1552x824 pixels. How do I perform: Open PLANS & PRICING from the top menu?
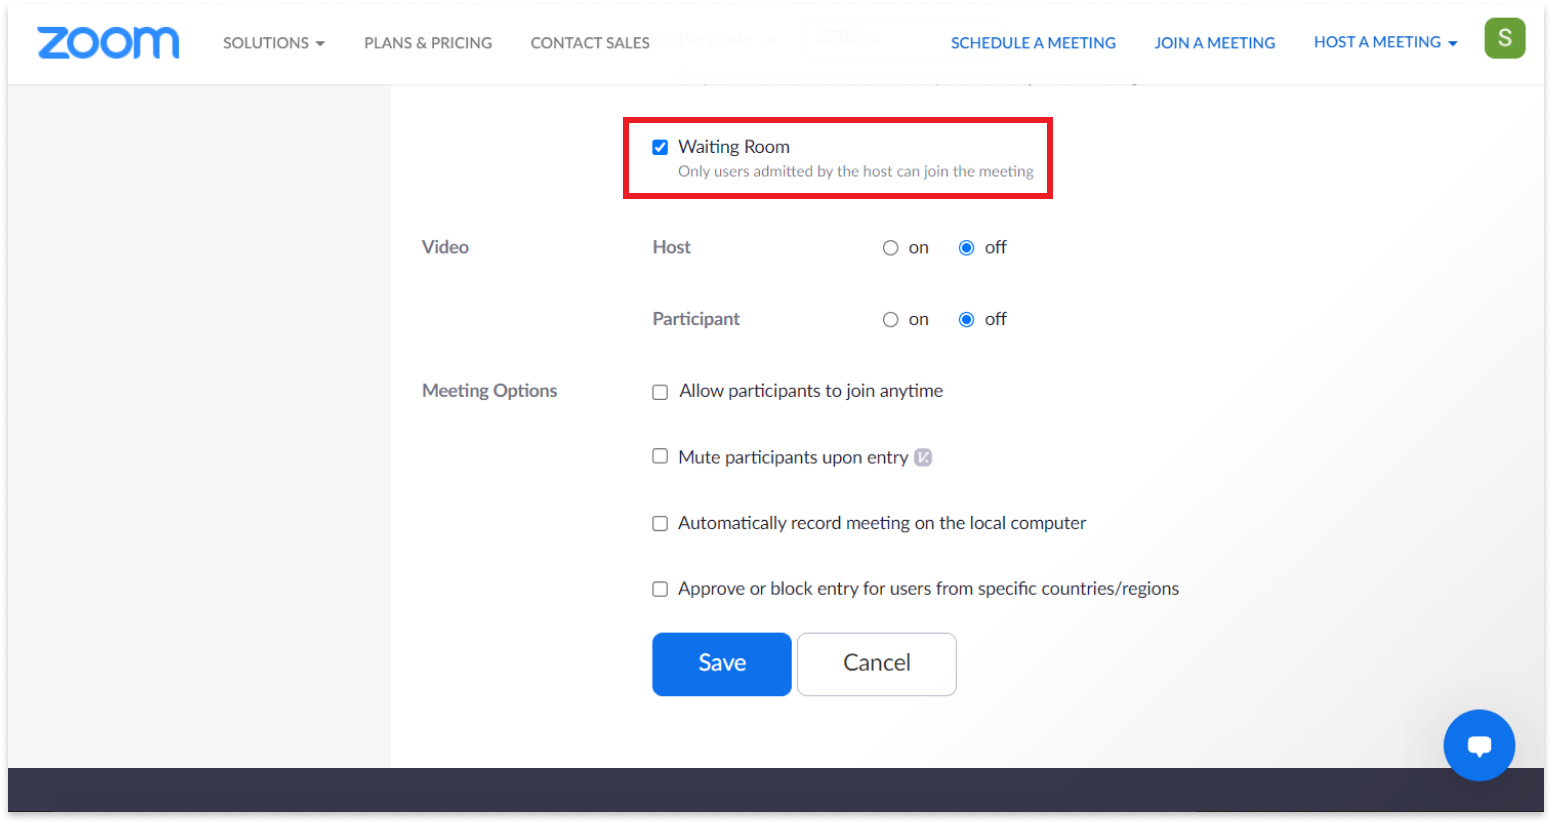click(x=428, y=43)
